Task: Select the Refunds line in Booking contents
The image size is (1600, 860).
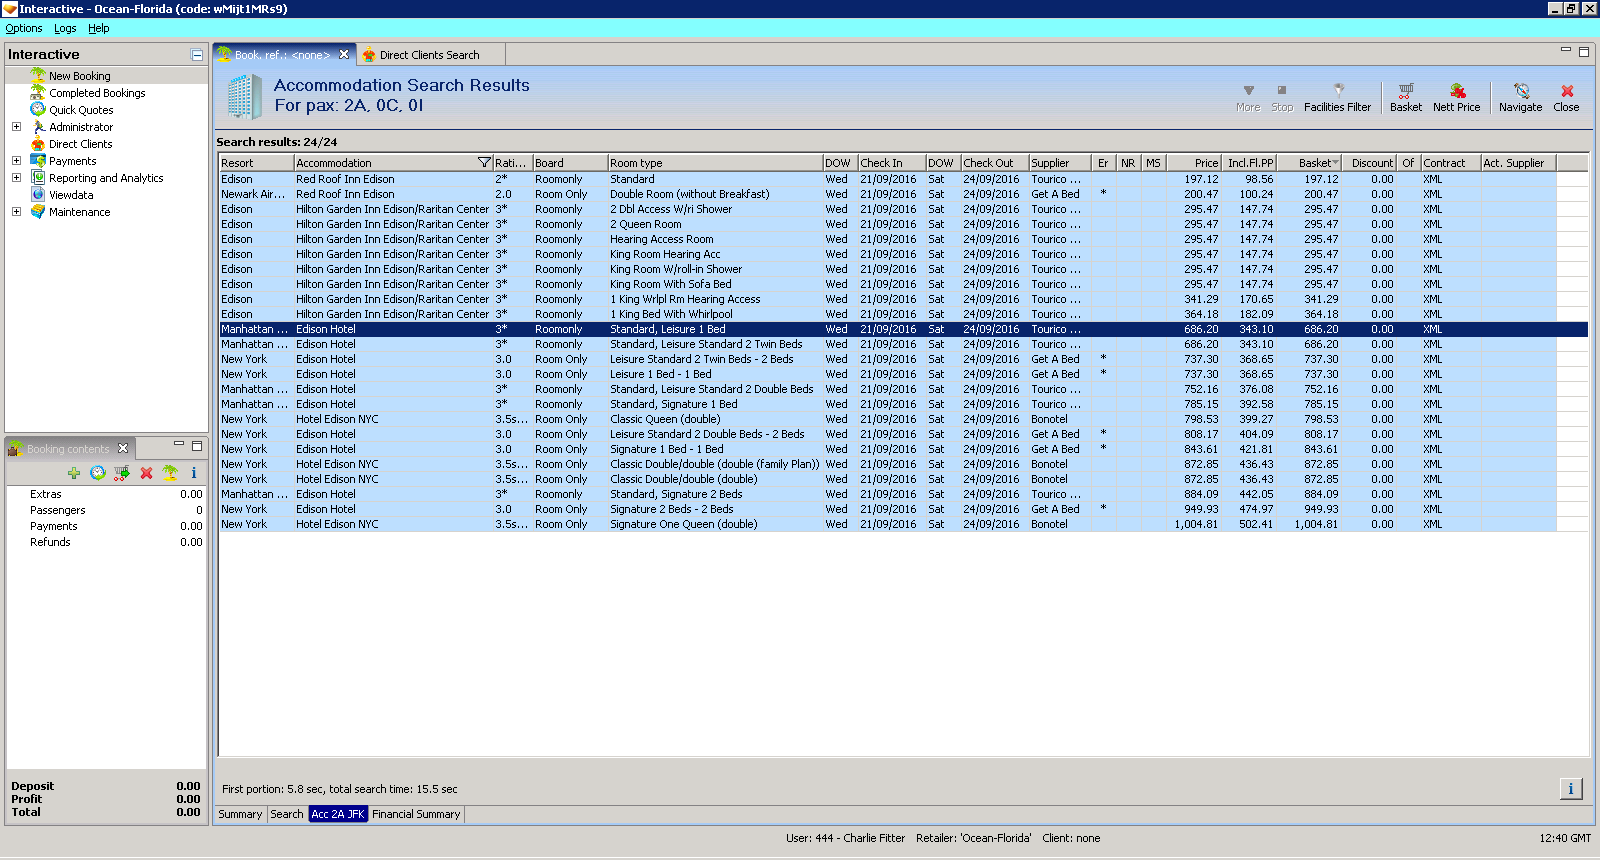Action: 106,542
